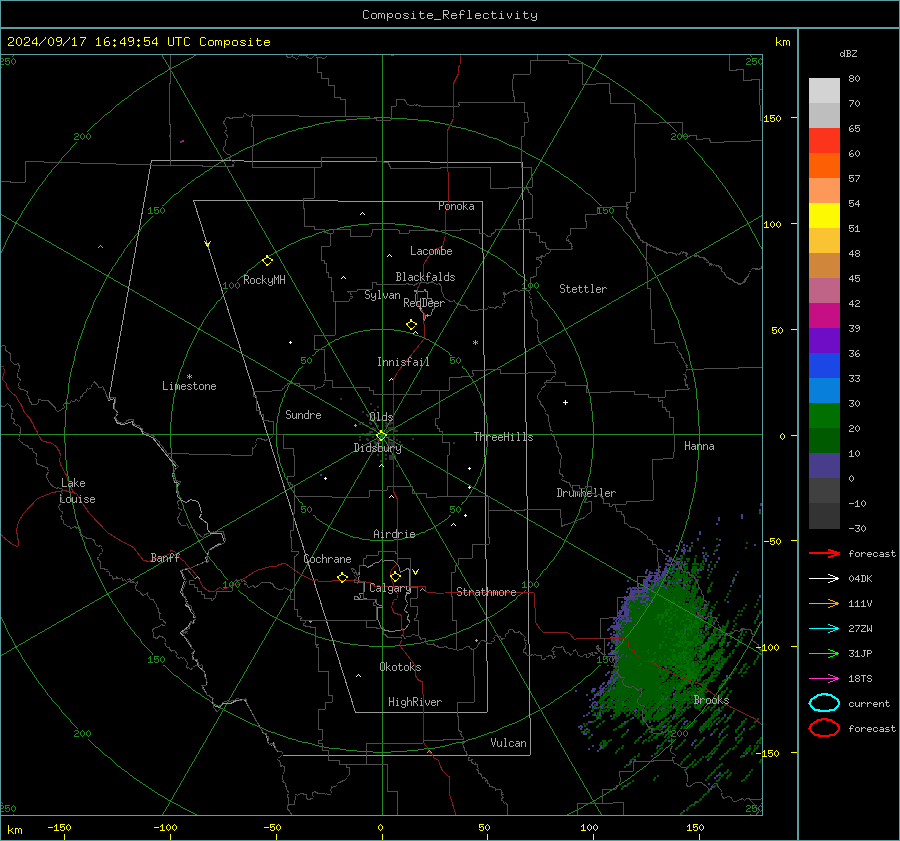The width and height of the screenshot is (900, 841).
Task: Click the asterisk marker east of Innisfail
Action: (475, 343)
